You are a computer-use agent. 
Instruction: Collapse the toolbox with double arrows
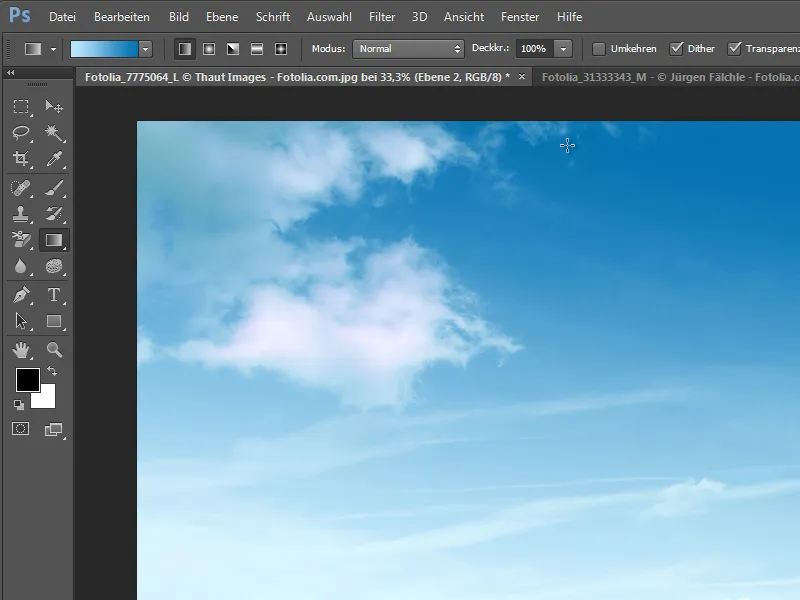tap(11, 73)
